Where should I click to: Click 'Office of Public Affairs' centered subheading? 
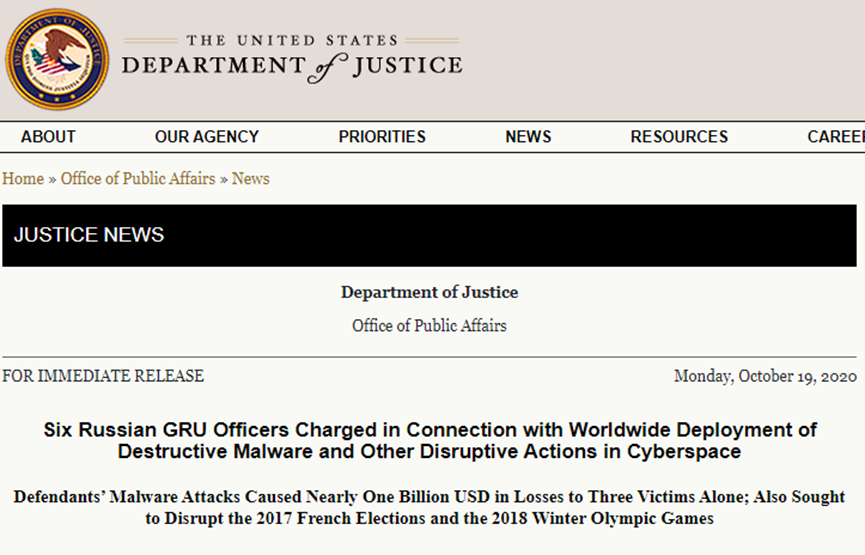click(x=429, y=325)
